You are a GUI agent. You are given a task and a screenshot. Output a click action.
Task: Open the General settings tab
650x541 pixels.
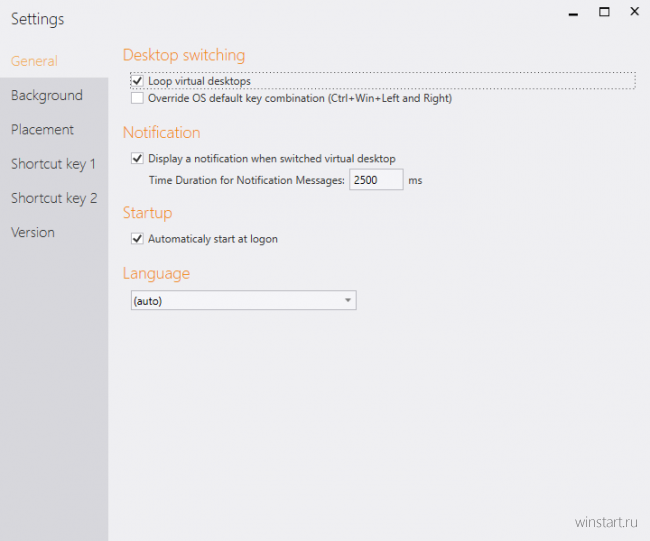click(34, 61)
